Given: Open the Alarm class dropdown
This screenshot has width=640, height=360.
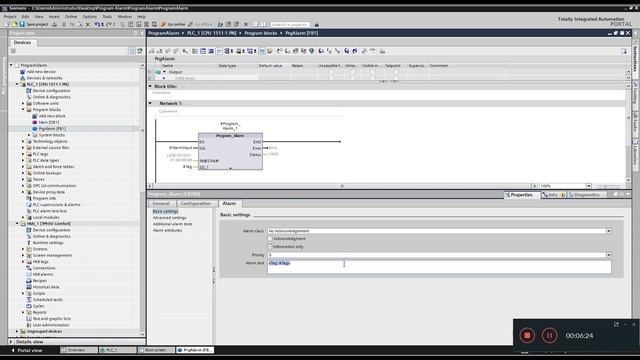Looking at the screenshot, I should [609, 231].
